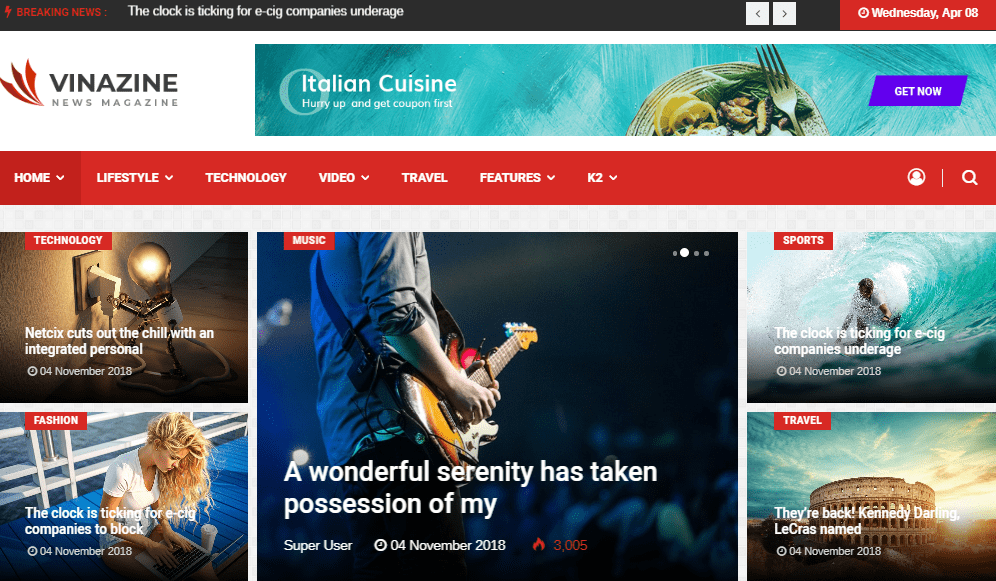This screenshot has height=581, width=996.
Task: Select the second slider dot
Action: (684, 253)
